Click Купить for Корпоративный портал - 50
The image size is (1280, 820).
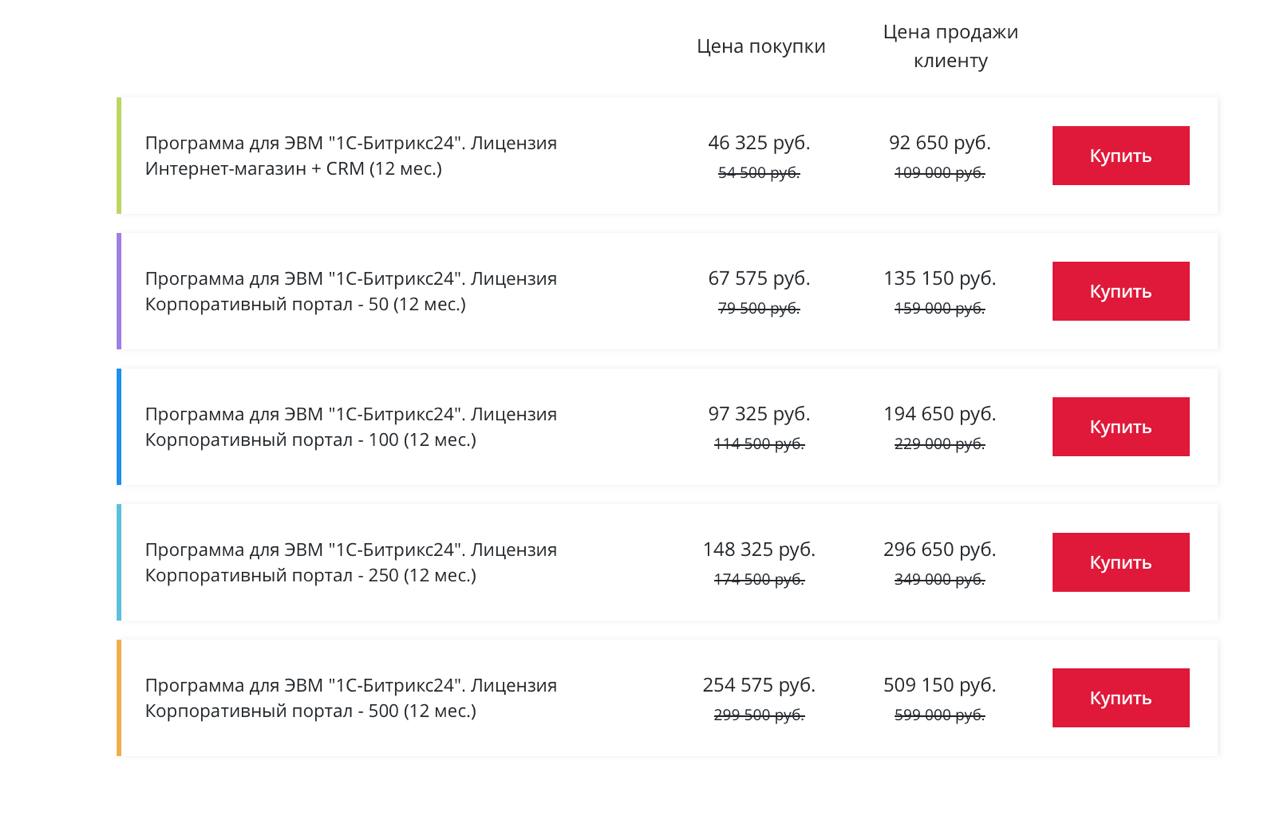point(1120,291)
